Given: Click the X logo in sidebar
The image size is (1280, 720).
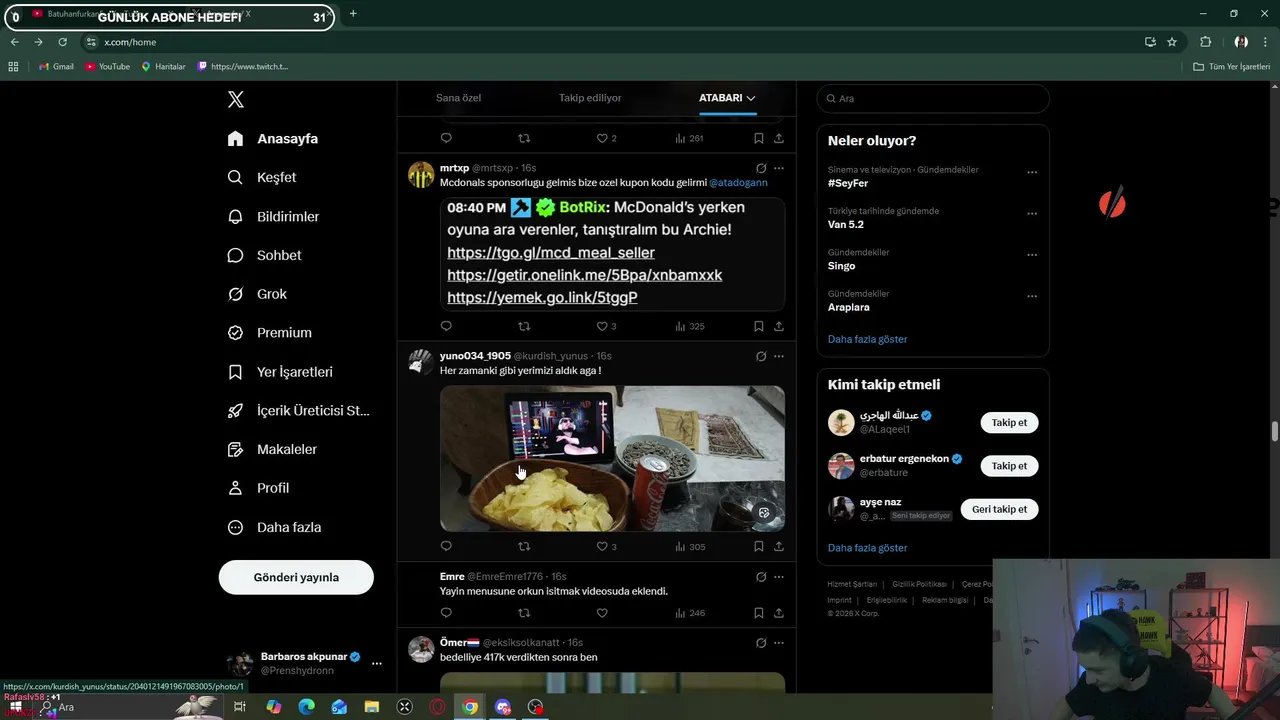Looking at the screenshot, I should pos(236,99).
